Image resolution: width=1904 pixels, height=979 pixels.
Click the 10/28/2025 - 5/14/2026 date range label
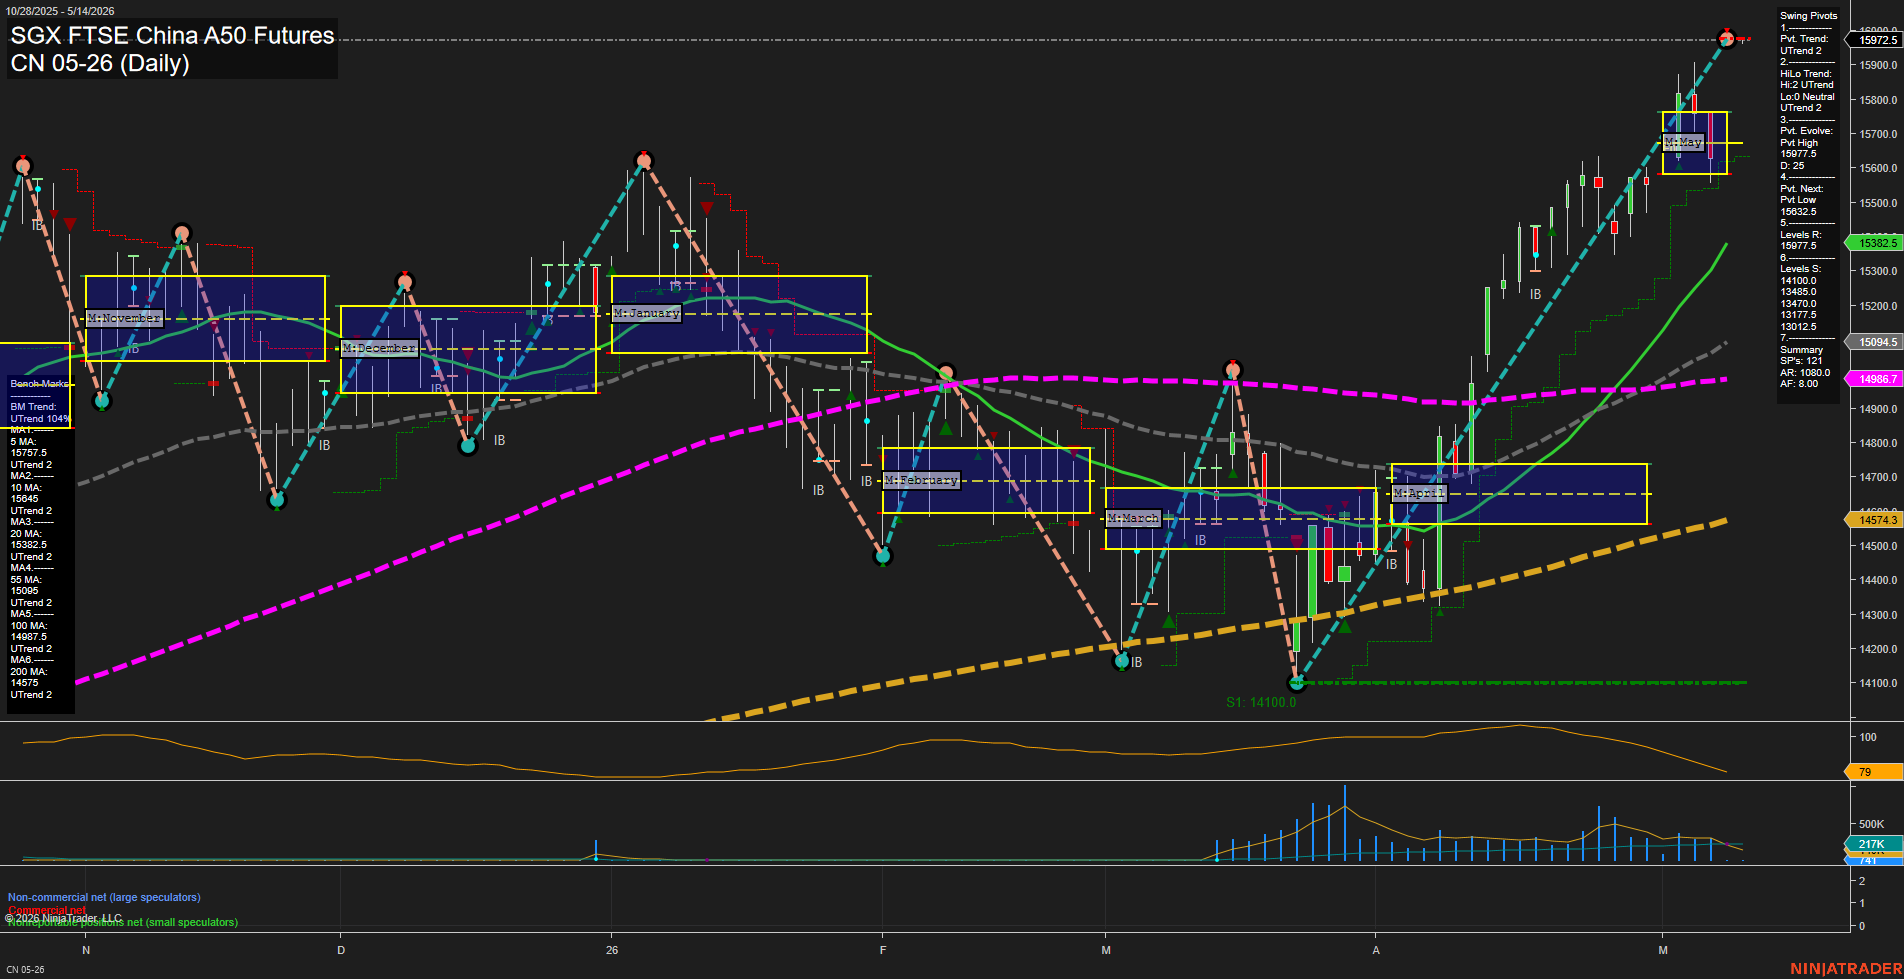pyautogui.click(x=60, y=11)
